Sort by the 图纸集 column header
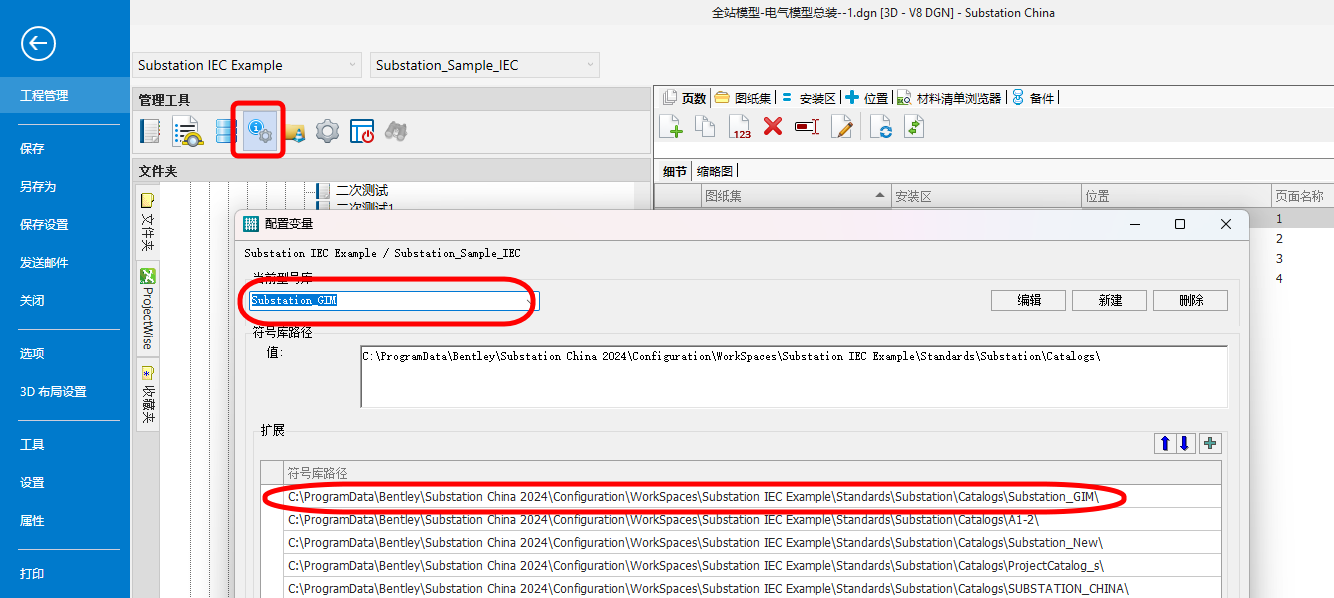This screenshot has width=1334, height=598. pos(796,196)
